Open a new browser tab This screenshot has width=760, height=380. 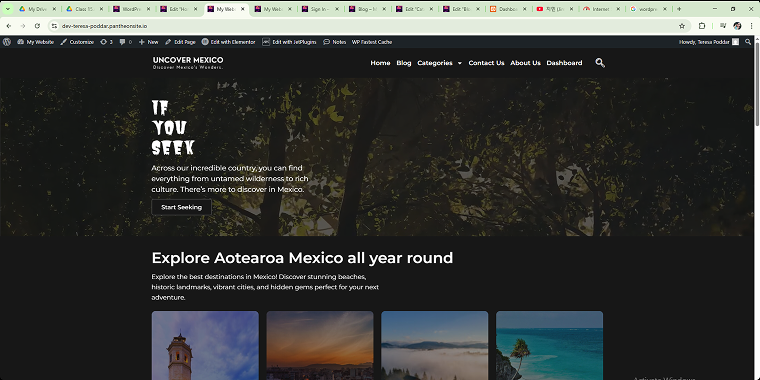pyautogui.click(x=679, y=9)
